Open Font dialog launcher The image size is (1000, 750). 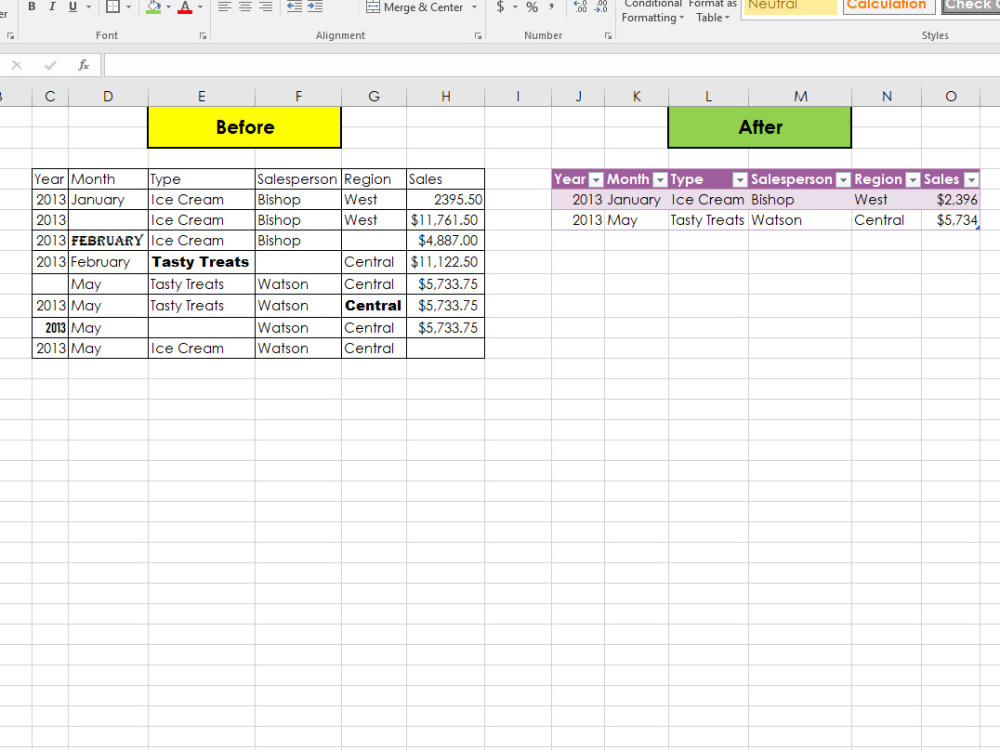pos(203,36)
